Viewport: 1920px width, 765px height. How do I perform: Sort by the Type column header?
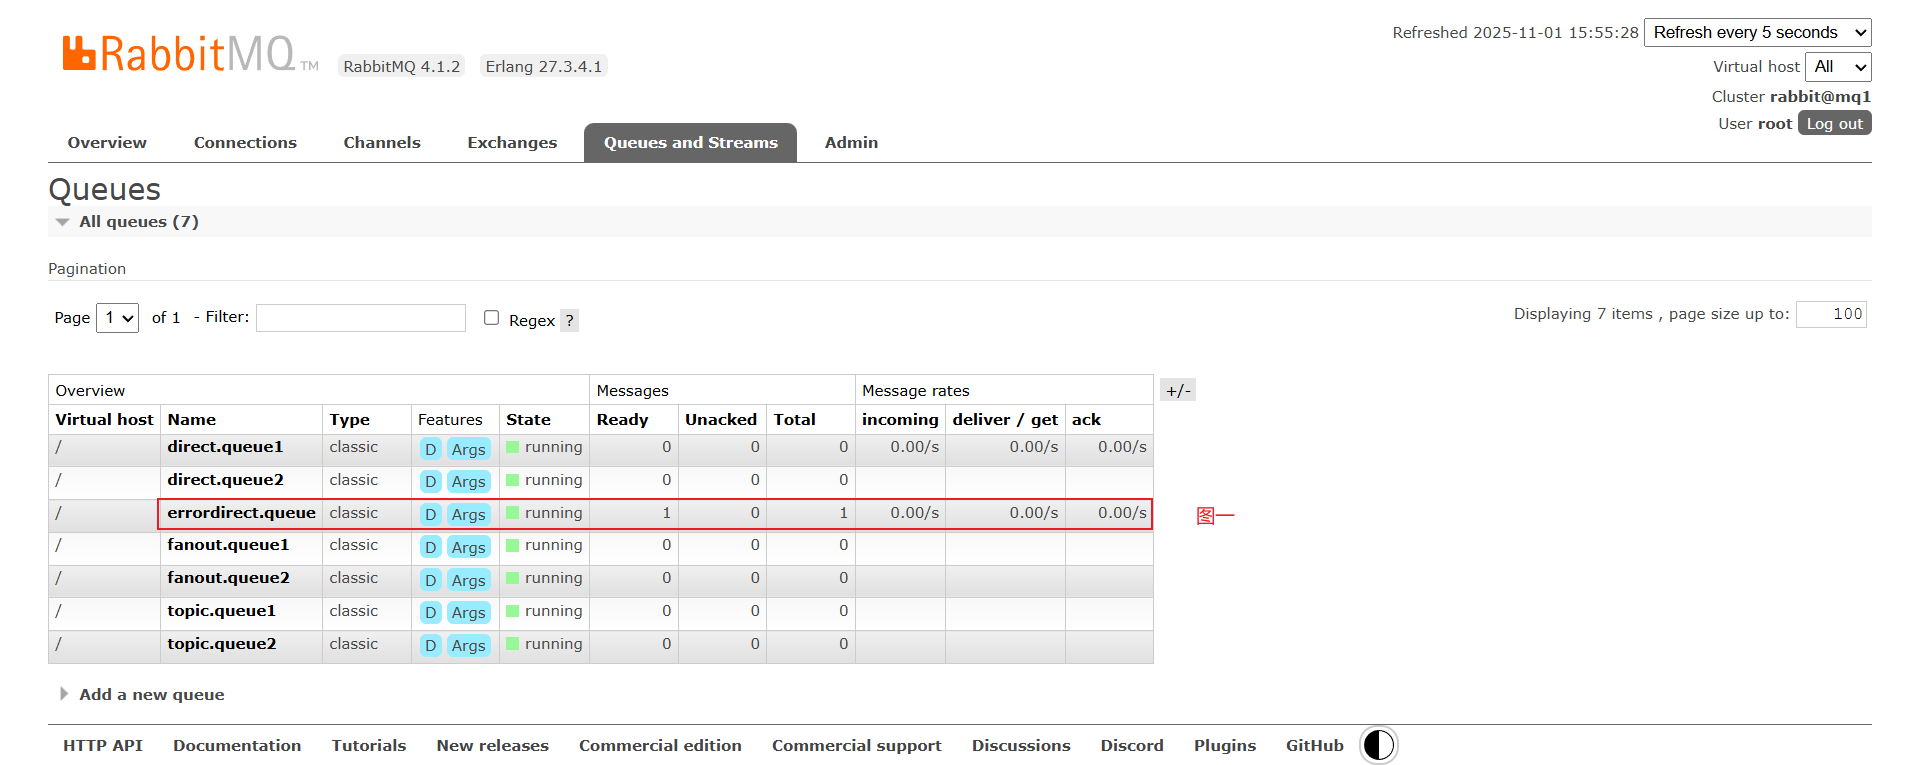click(x=350, y=420)
